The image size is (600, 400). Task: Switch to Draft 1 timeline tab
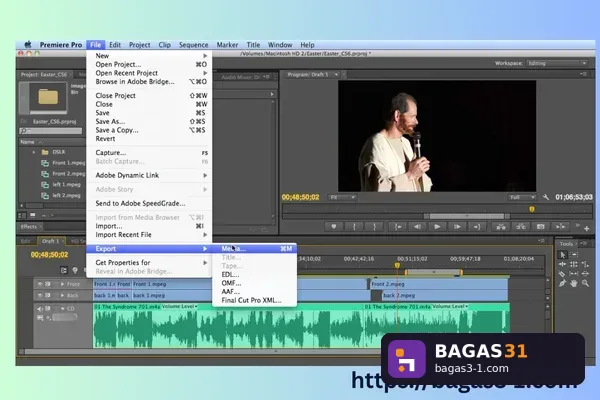51,241
